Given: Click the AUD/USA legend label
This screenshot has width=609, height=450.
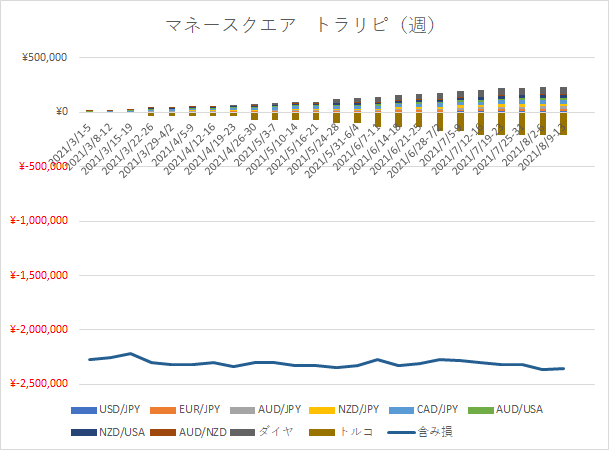Looking at the screenshot, I should point(519,410).
